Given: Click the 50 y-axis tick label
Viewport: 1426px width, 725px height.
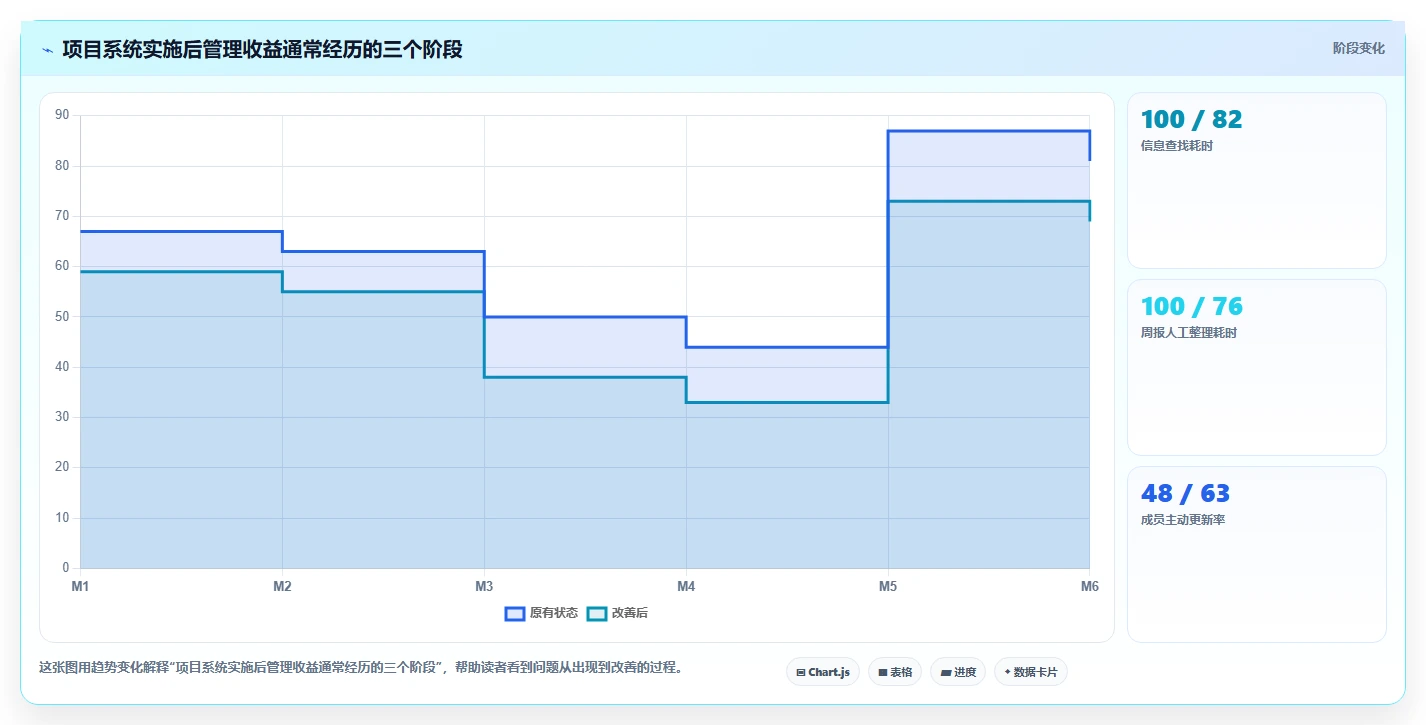Looking at the screenshot, I should (x=62, y=317).
